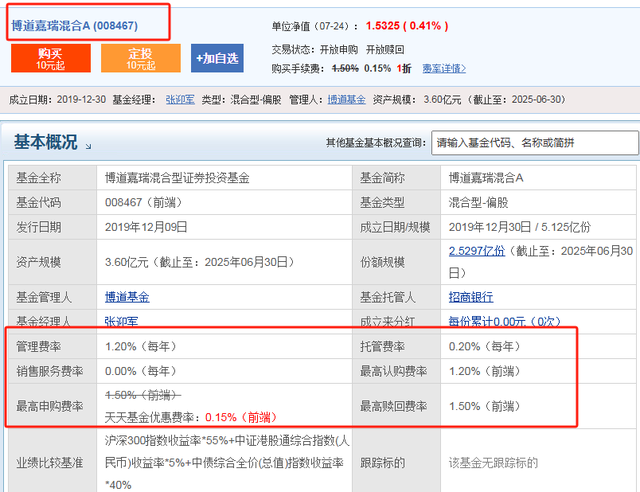Select the 1.20%（每年）management fee cell
Image resolution: width=640 pixels, height=492 pixels.
224,346
